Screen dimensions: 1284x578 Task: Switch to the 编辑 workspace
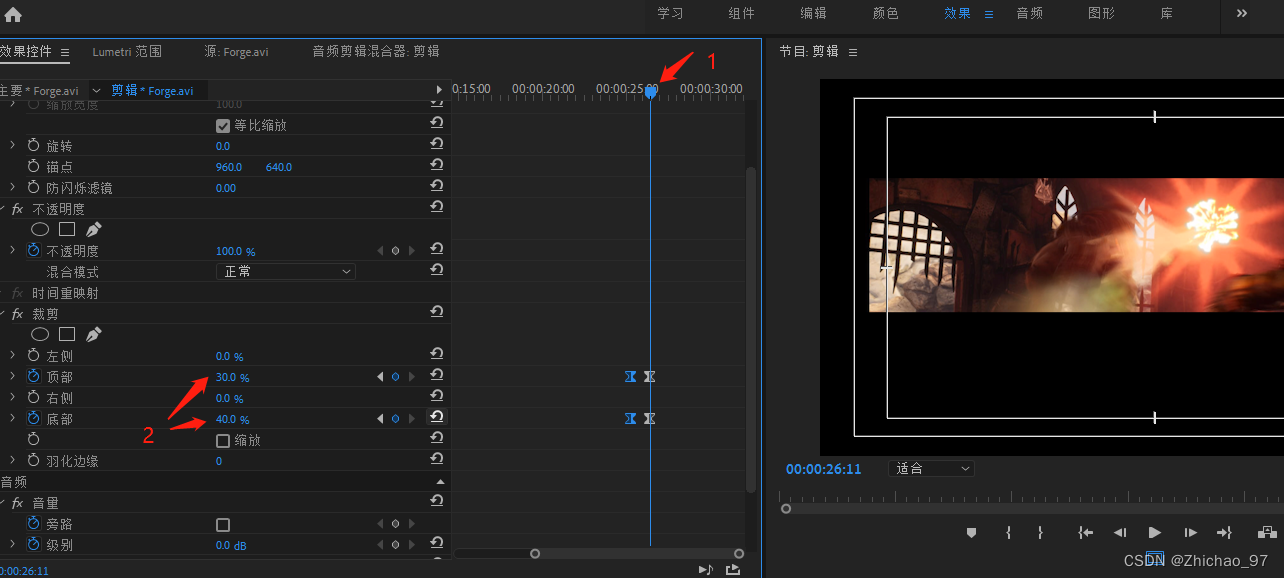[x=813, y=14]
